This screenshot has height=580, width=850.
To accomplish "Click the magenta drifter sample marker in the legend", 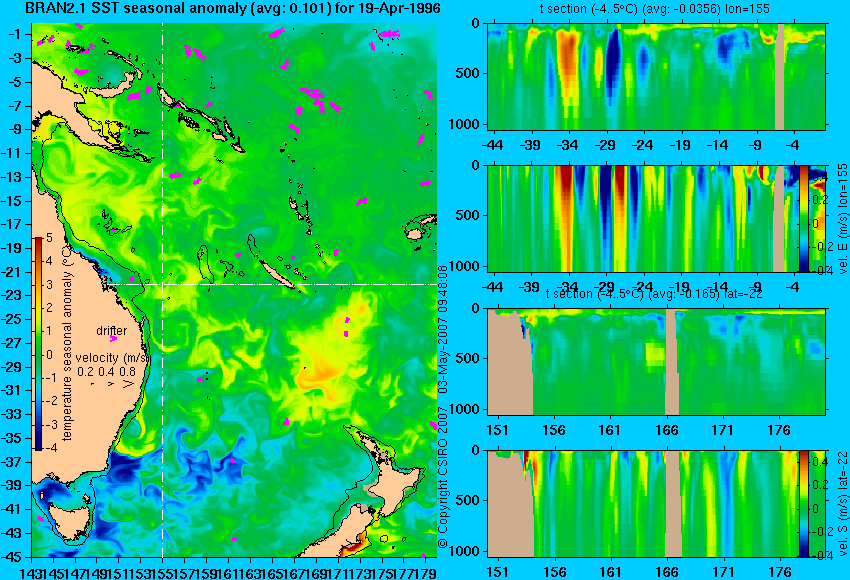I will click(x=113, y=339).
